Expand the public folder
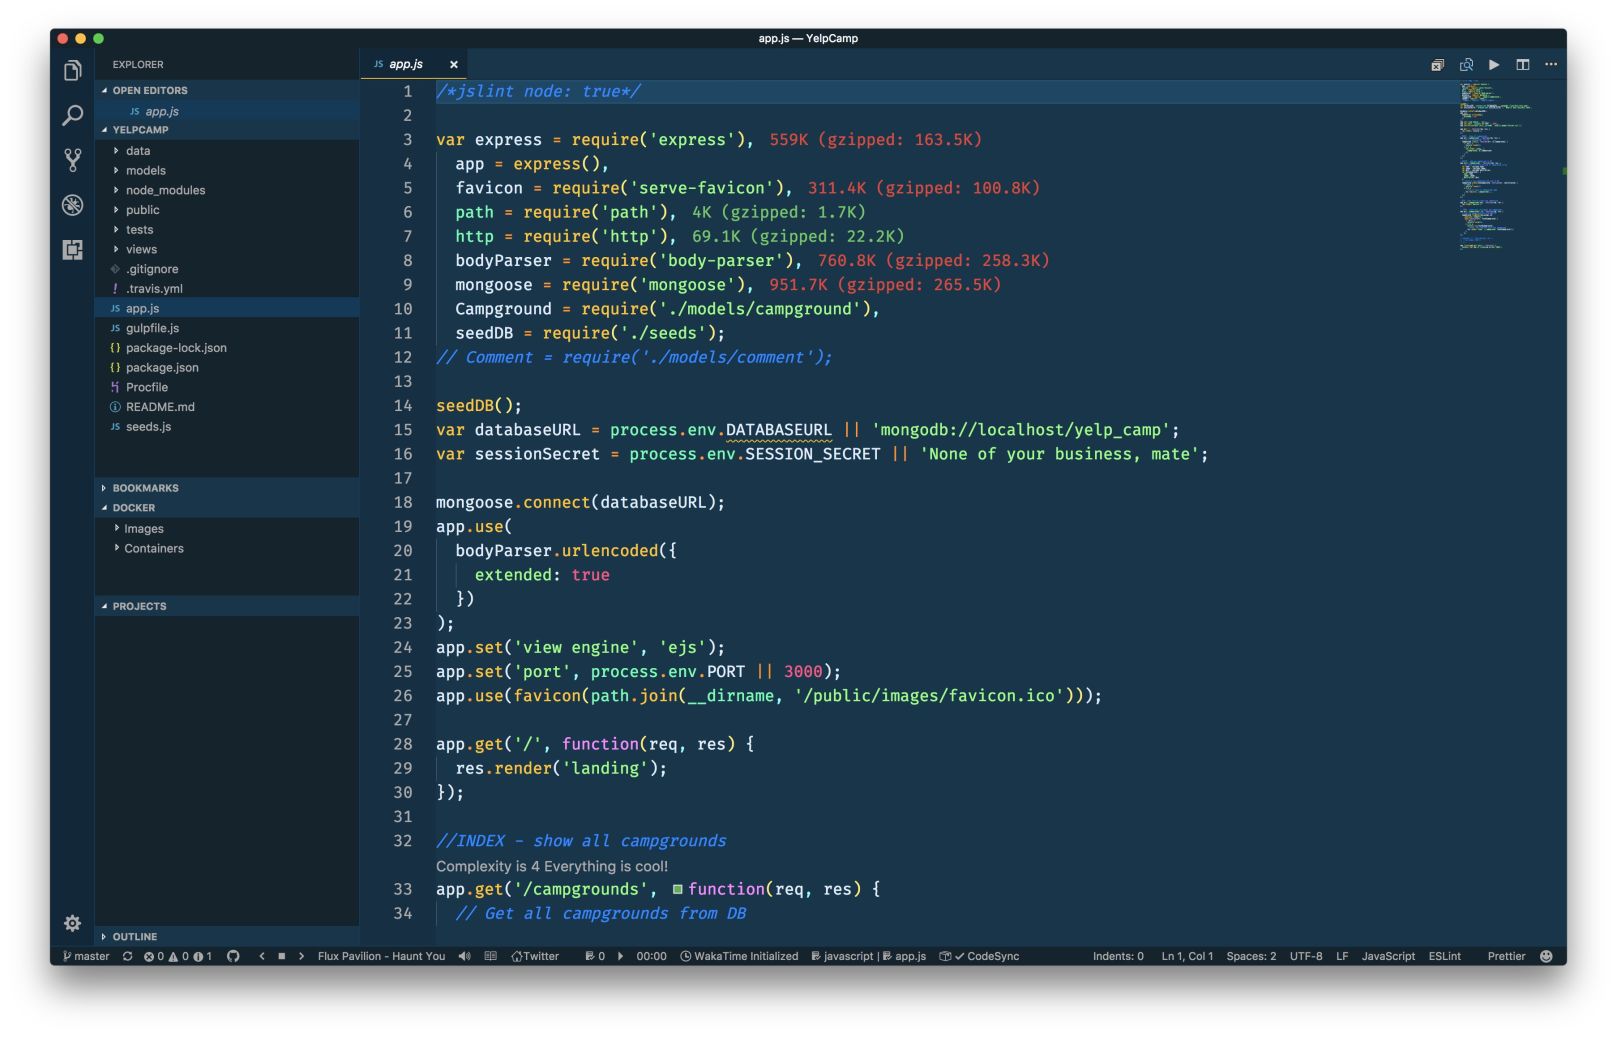1617x1037 pixels. click(x=227, y=210)
